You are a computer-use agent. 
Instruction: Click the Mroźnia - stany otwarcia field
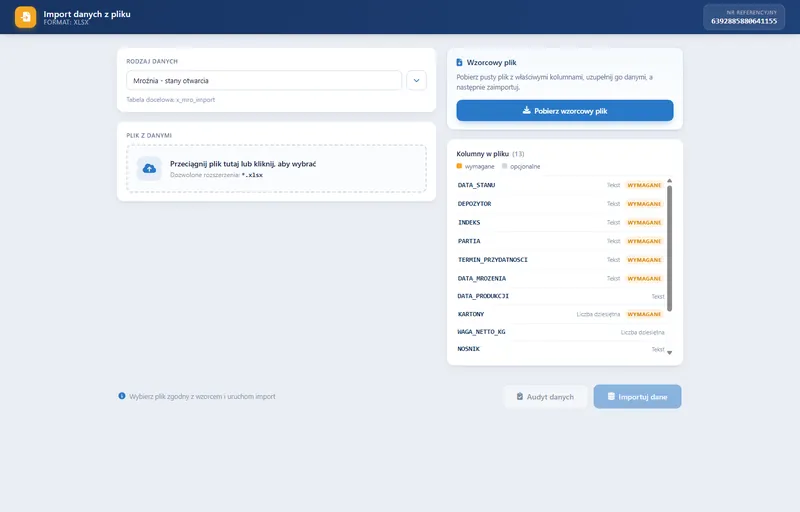click(264, 81)
